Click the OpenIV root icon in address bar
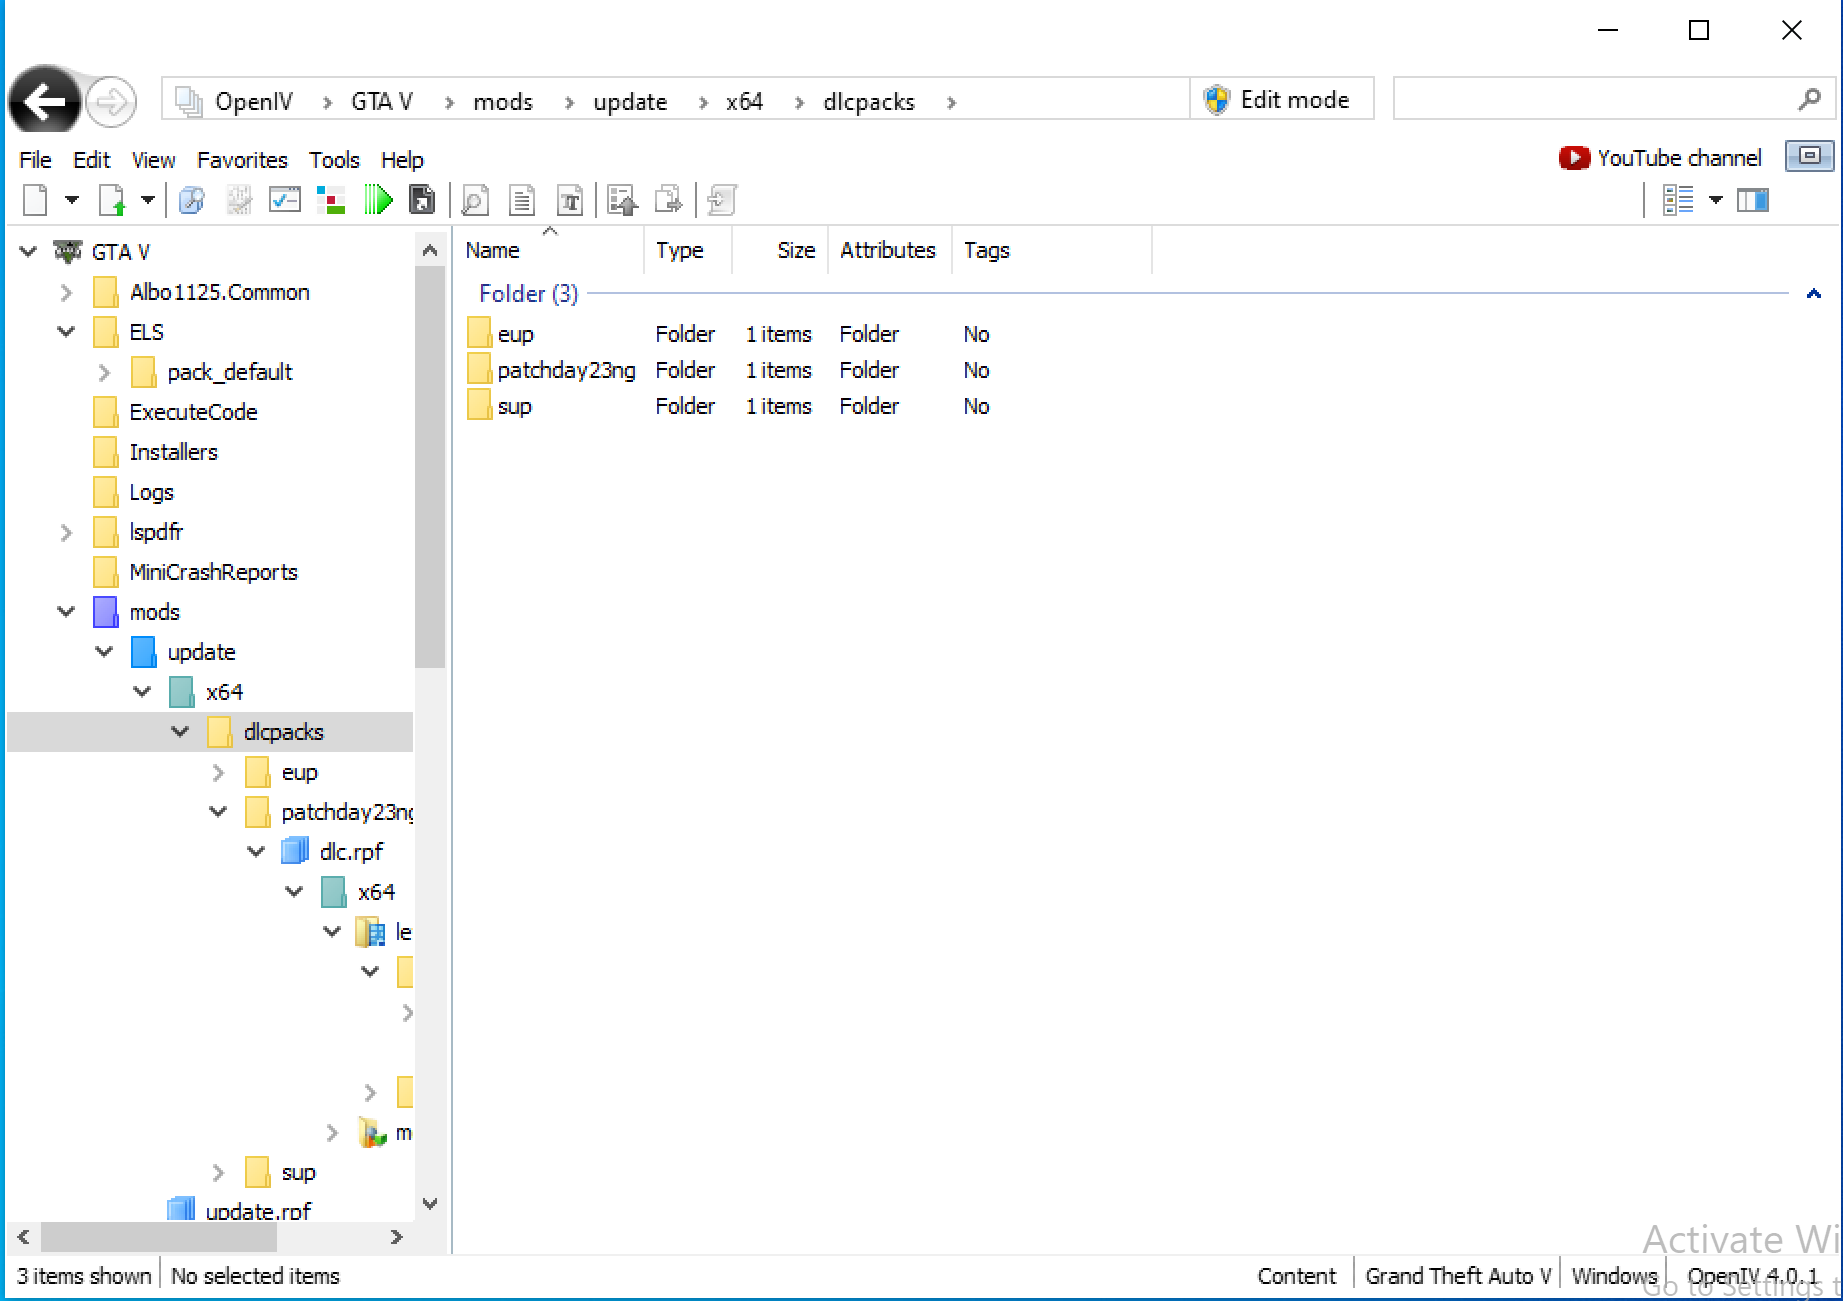This screenshot has height=1301, width=1843. pyautogui.click(x=189, y=101)
